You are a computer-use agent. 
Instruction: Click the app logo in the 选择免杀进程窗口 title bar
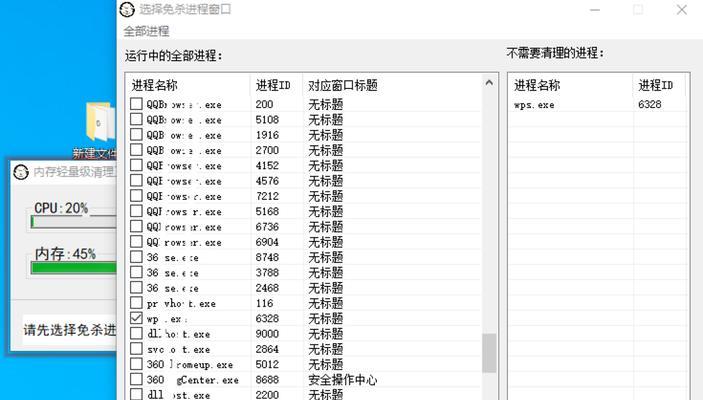tap(127, 9)
